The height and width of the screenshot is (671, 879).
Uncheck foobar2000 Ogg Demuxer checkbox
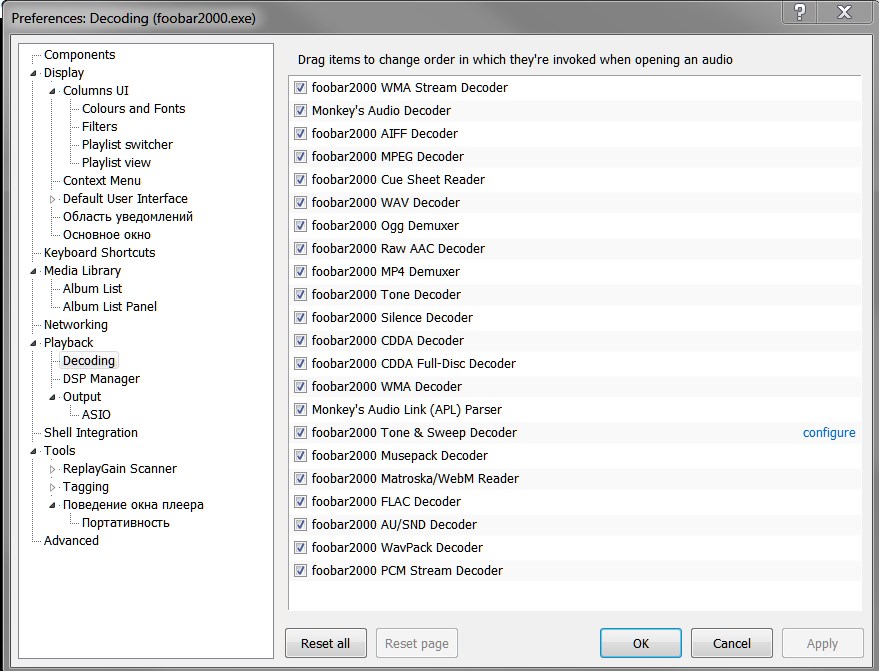pyautogui.click(x=301, y=226)
